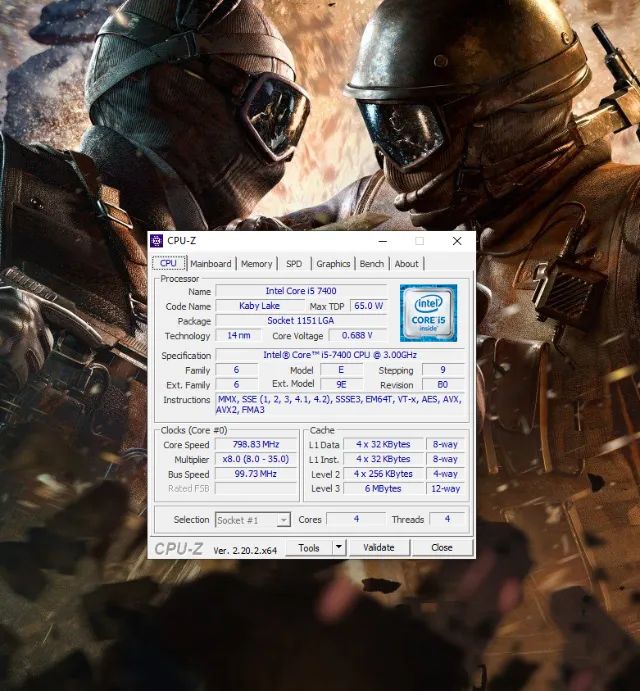Click the L1 Inst. associativity '8-way'
640x691 pixels.
445,459
